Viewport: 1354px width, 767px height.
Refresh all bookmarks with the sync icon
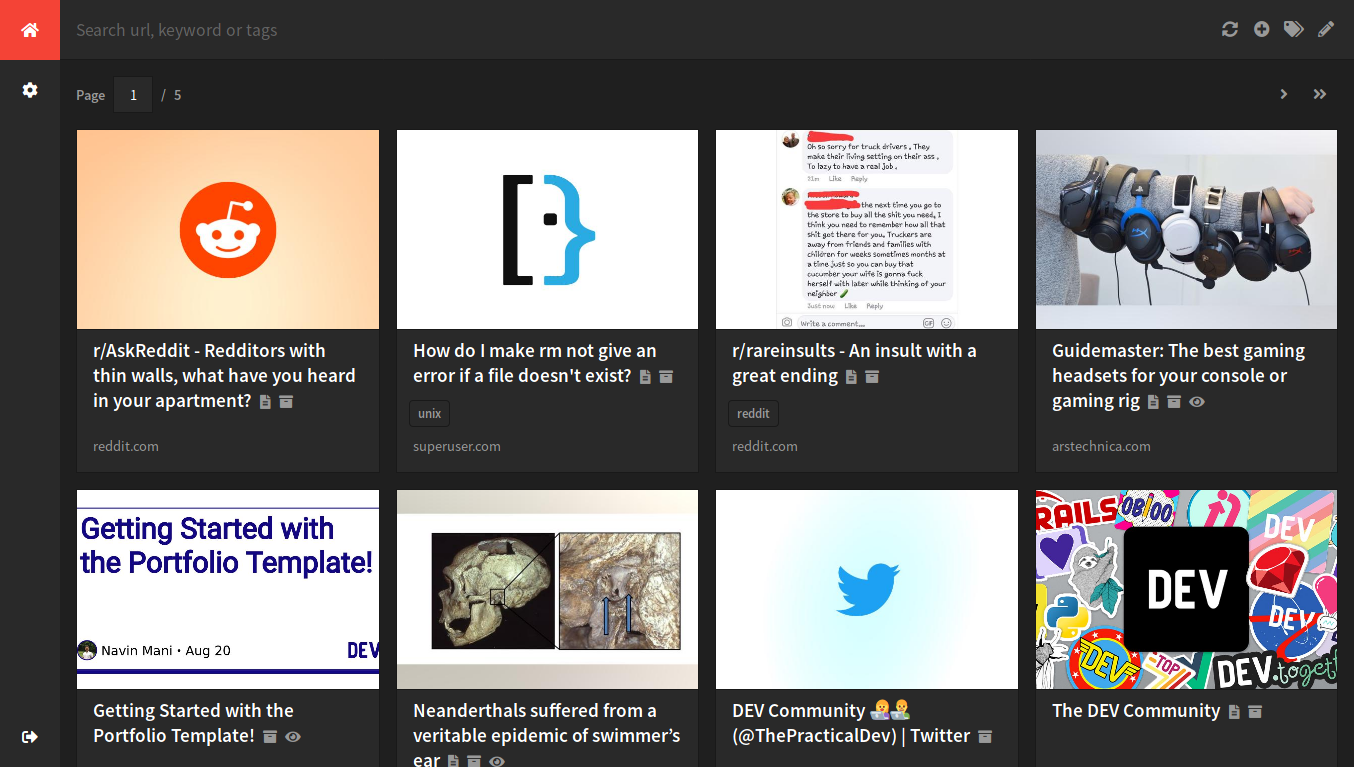coord(1229,29)
